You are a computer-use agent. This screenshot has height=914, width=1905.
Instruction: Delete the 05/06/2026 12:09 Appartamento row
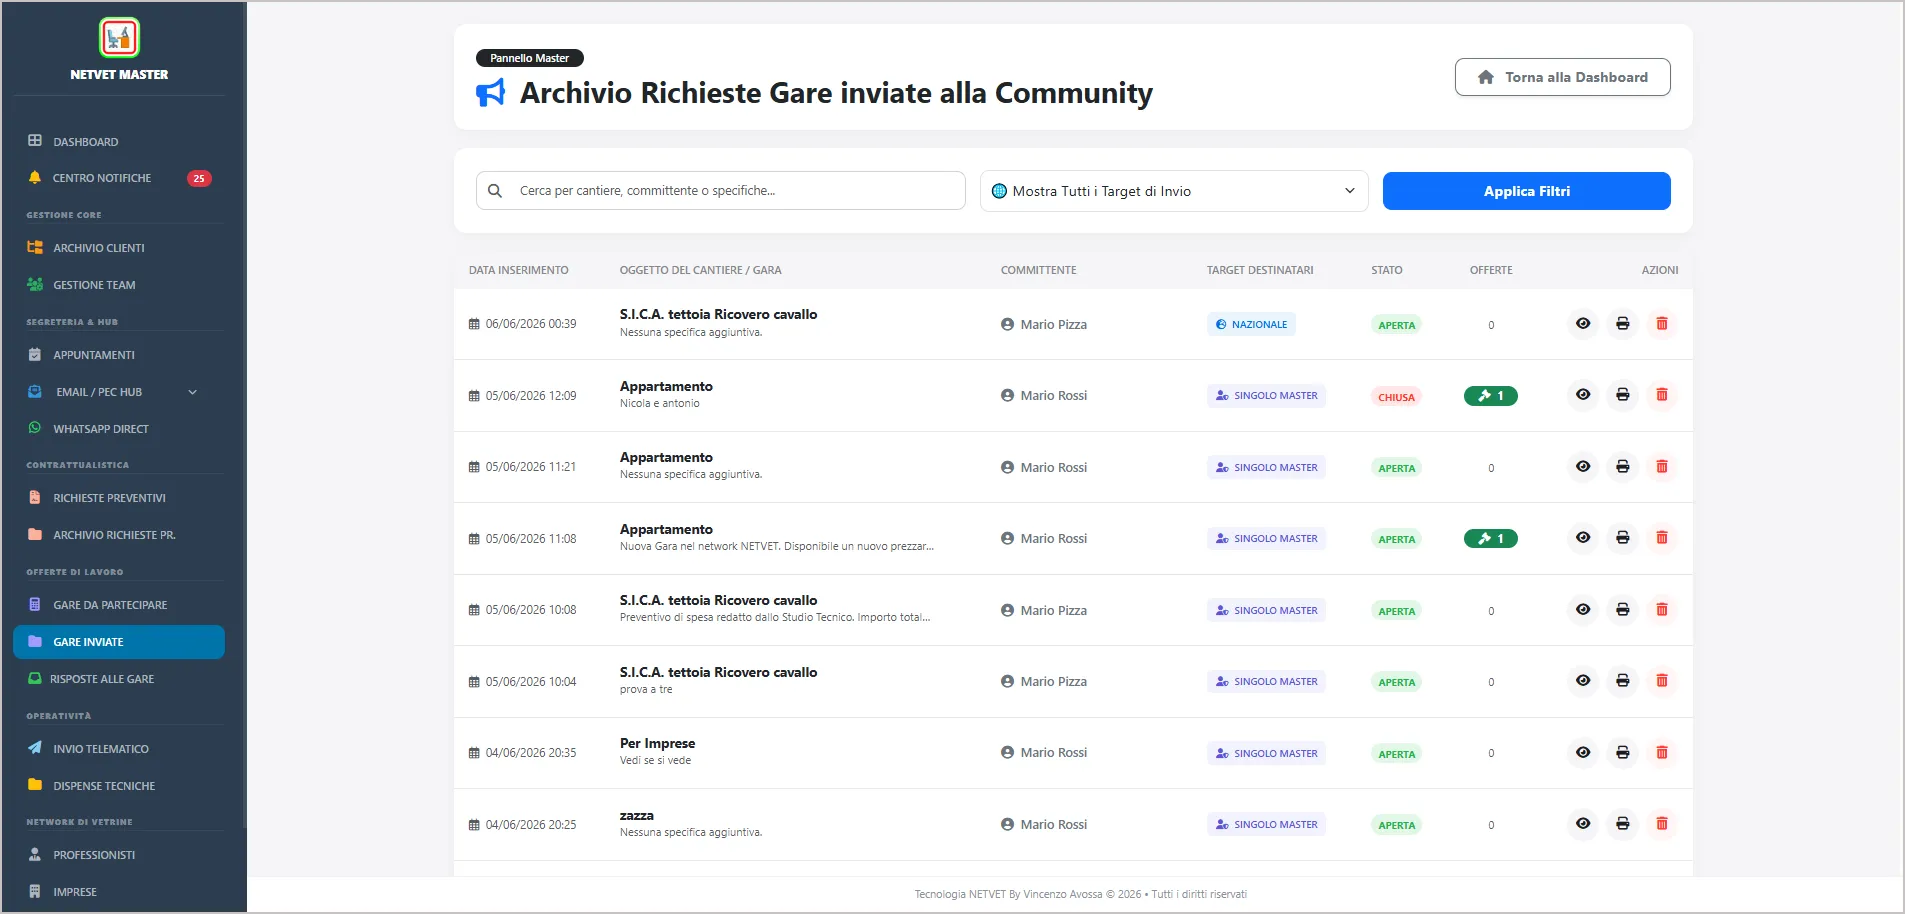pos(1662,395)
